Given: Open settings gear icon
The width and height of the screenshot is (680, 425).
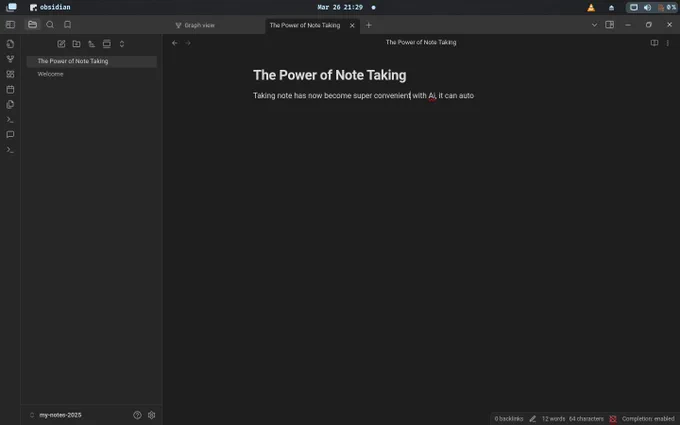Looking at the screenshot, I should tap(151, 415).
